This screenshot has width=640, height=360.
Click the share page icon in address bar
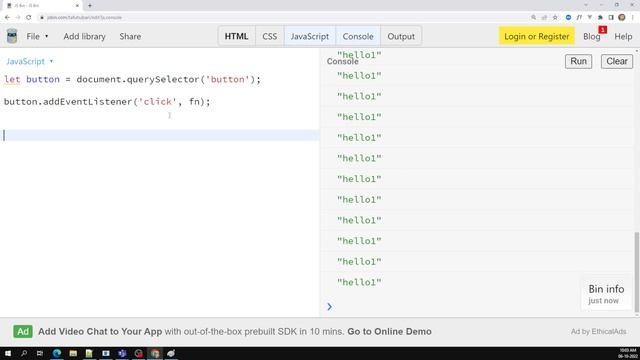pos(544,18)
